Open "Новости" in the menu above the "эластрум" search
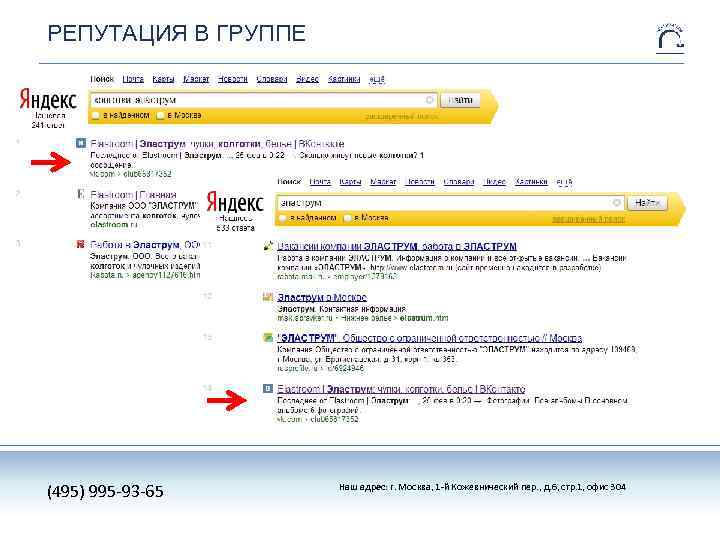This screenshot has height=540, width=720. [420, 181]
